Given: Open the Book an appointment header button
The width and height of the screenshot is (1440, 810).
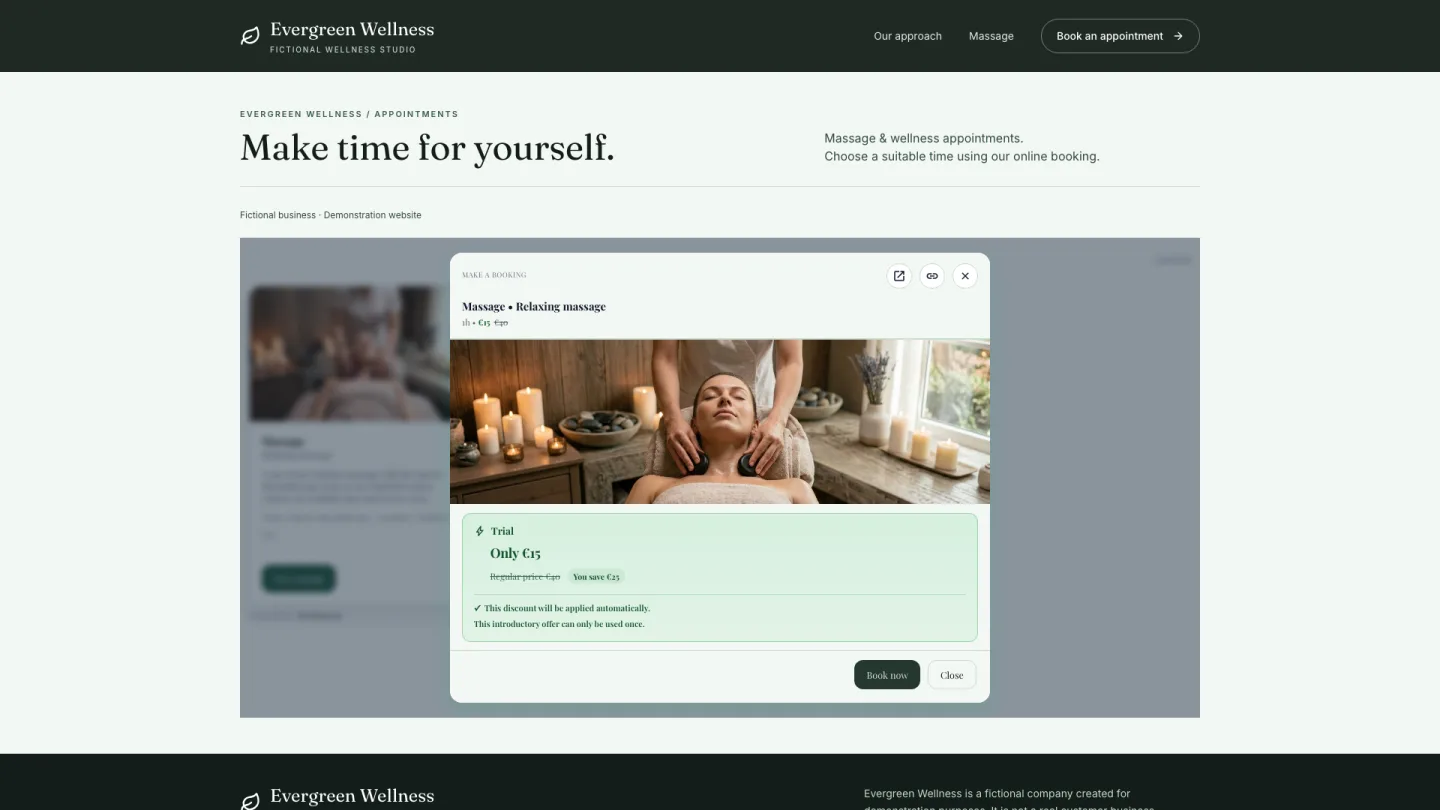Looking at the screenshot, I should click(1120, 36).
